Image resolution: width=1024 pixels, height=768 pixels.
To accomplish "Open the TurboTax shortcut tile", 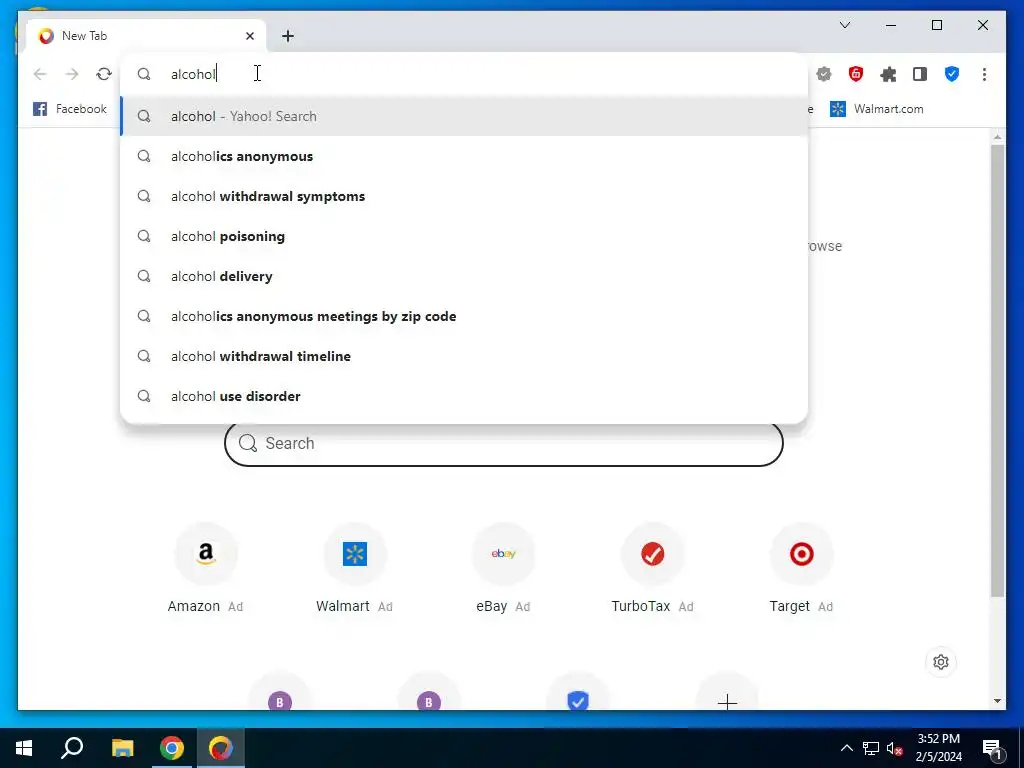I will pyautogui.click(x=652, y=568).
